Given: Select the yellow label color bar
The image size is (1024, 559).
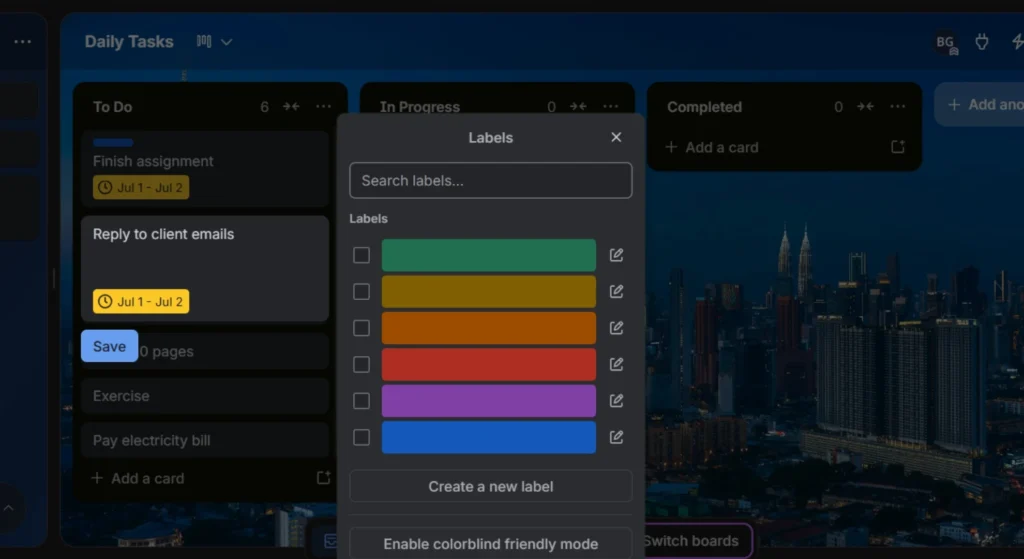Looking at the screenshot, I should pos(488,292).
